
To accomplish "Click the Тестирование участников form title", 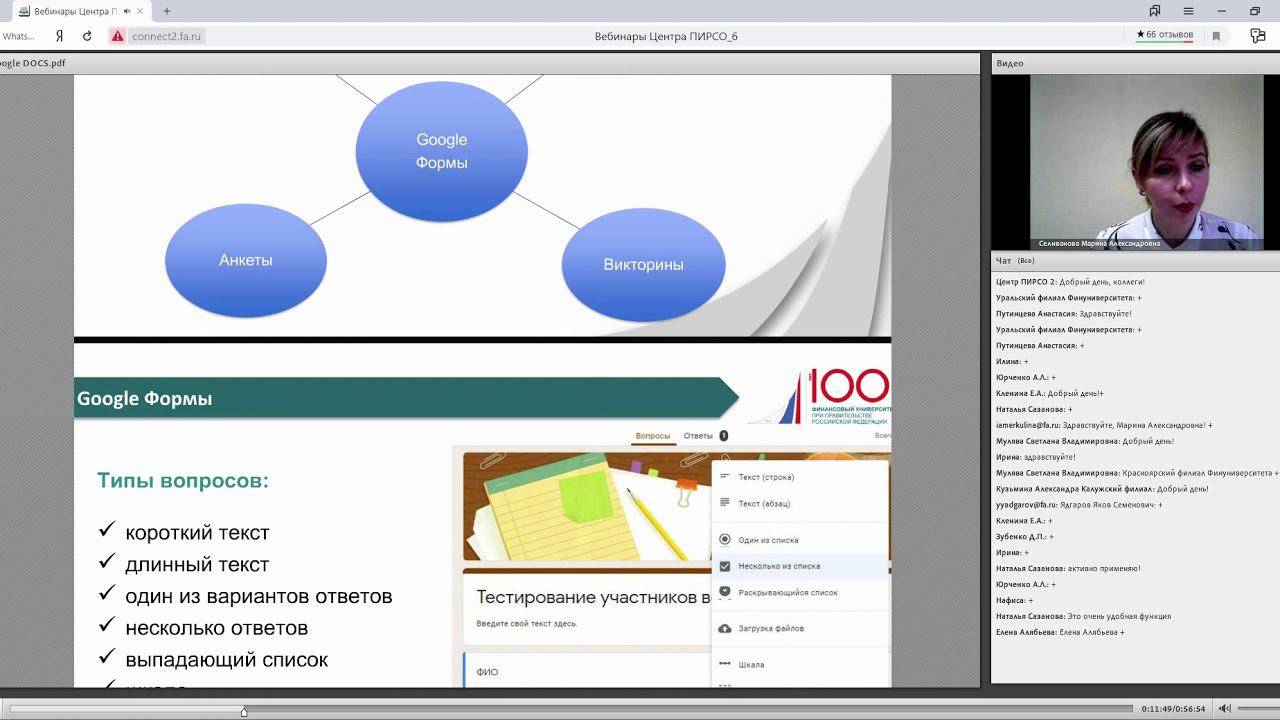I will coord(593,597).
